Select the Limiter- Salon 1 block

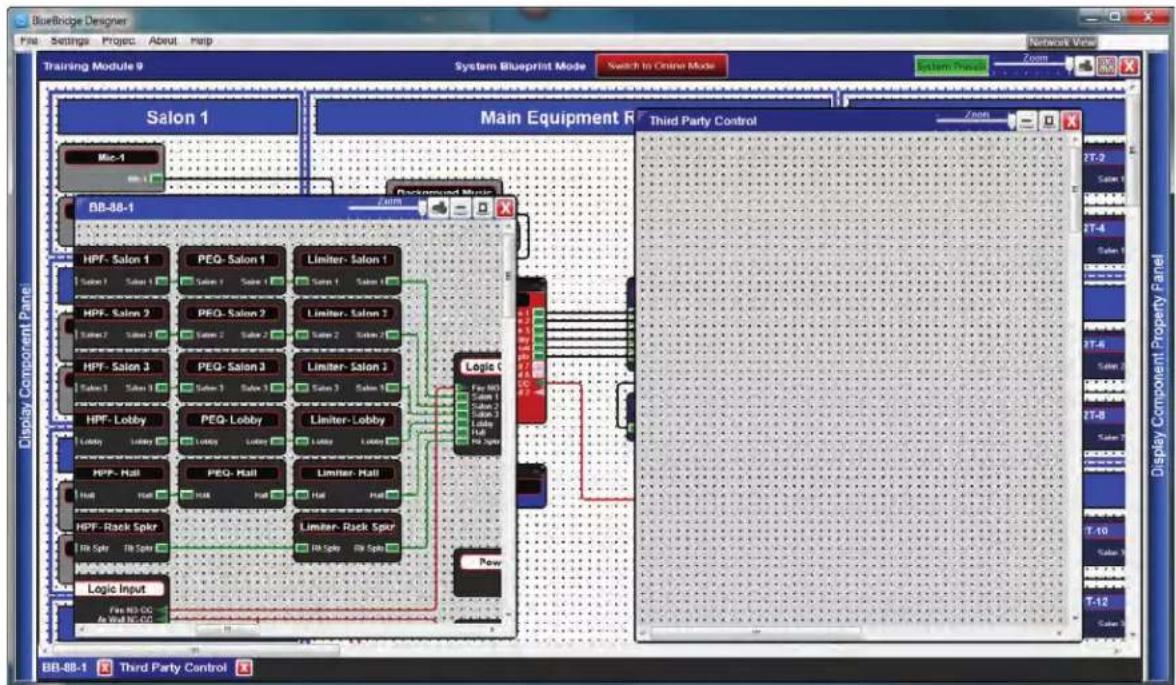[x=346, y=269]
